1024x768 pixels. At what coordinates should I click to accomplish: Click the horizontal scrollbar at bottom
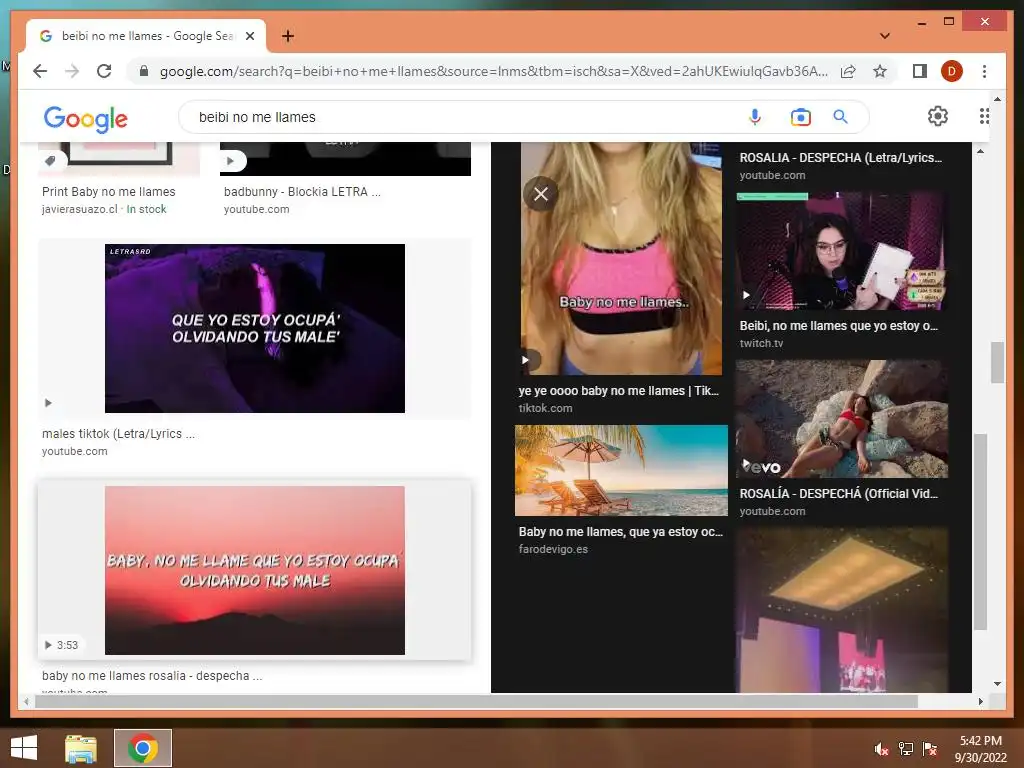pyautogui.click(x=476, y=701)
